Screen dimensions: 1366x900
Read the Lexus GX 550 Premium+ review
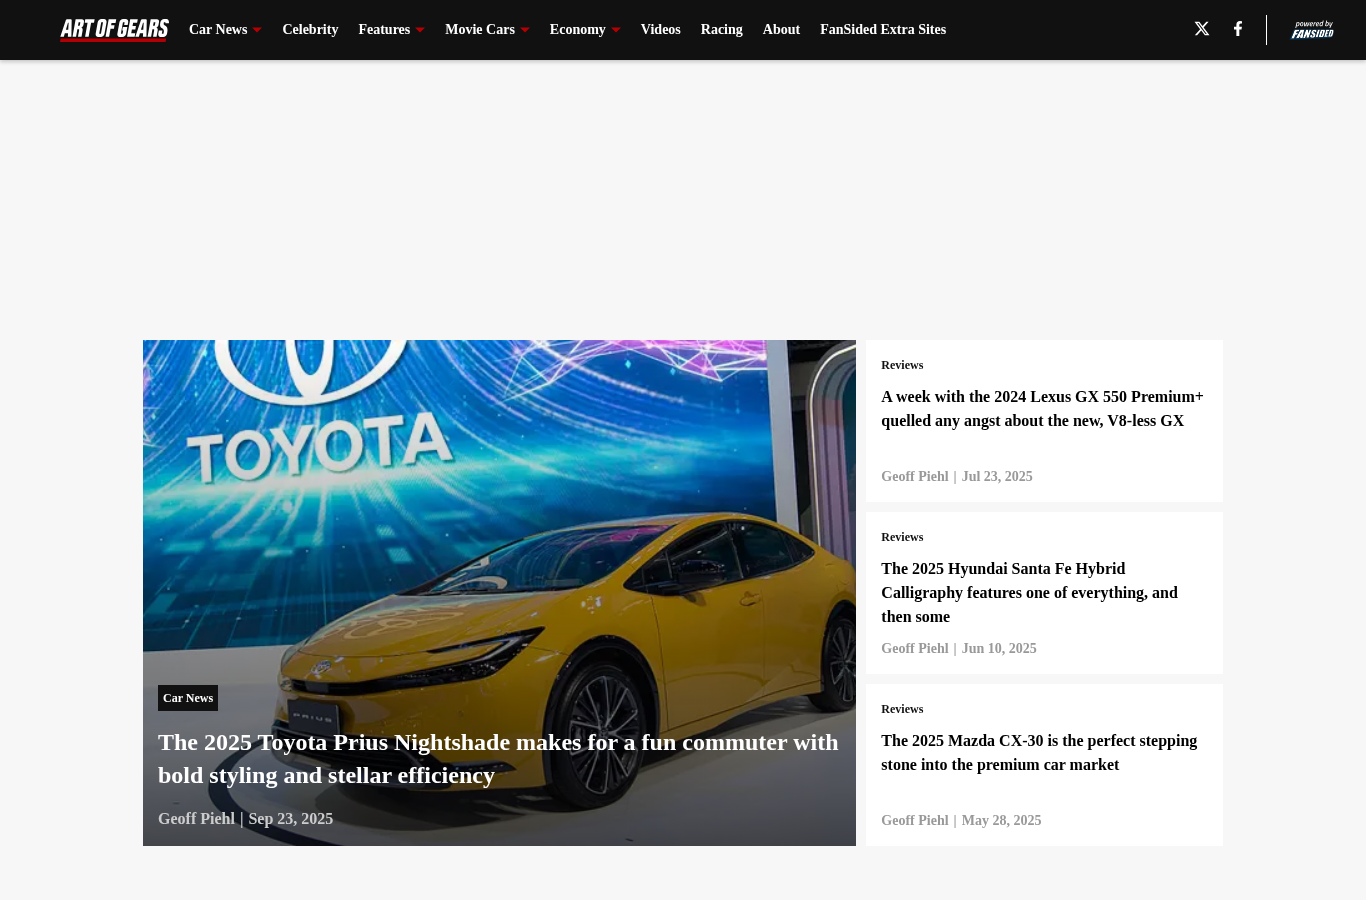tap(1042, 409)
